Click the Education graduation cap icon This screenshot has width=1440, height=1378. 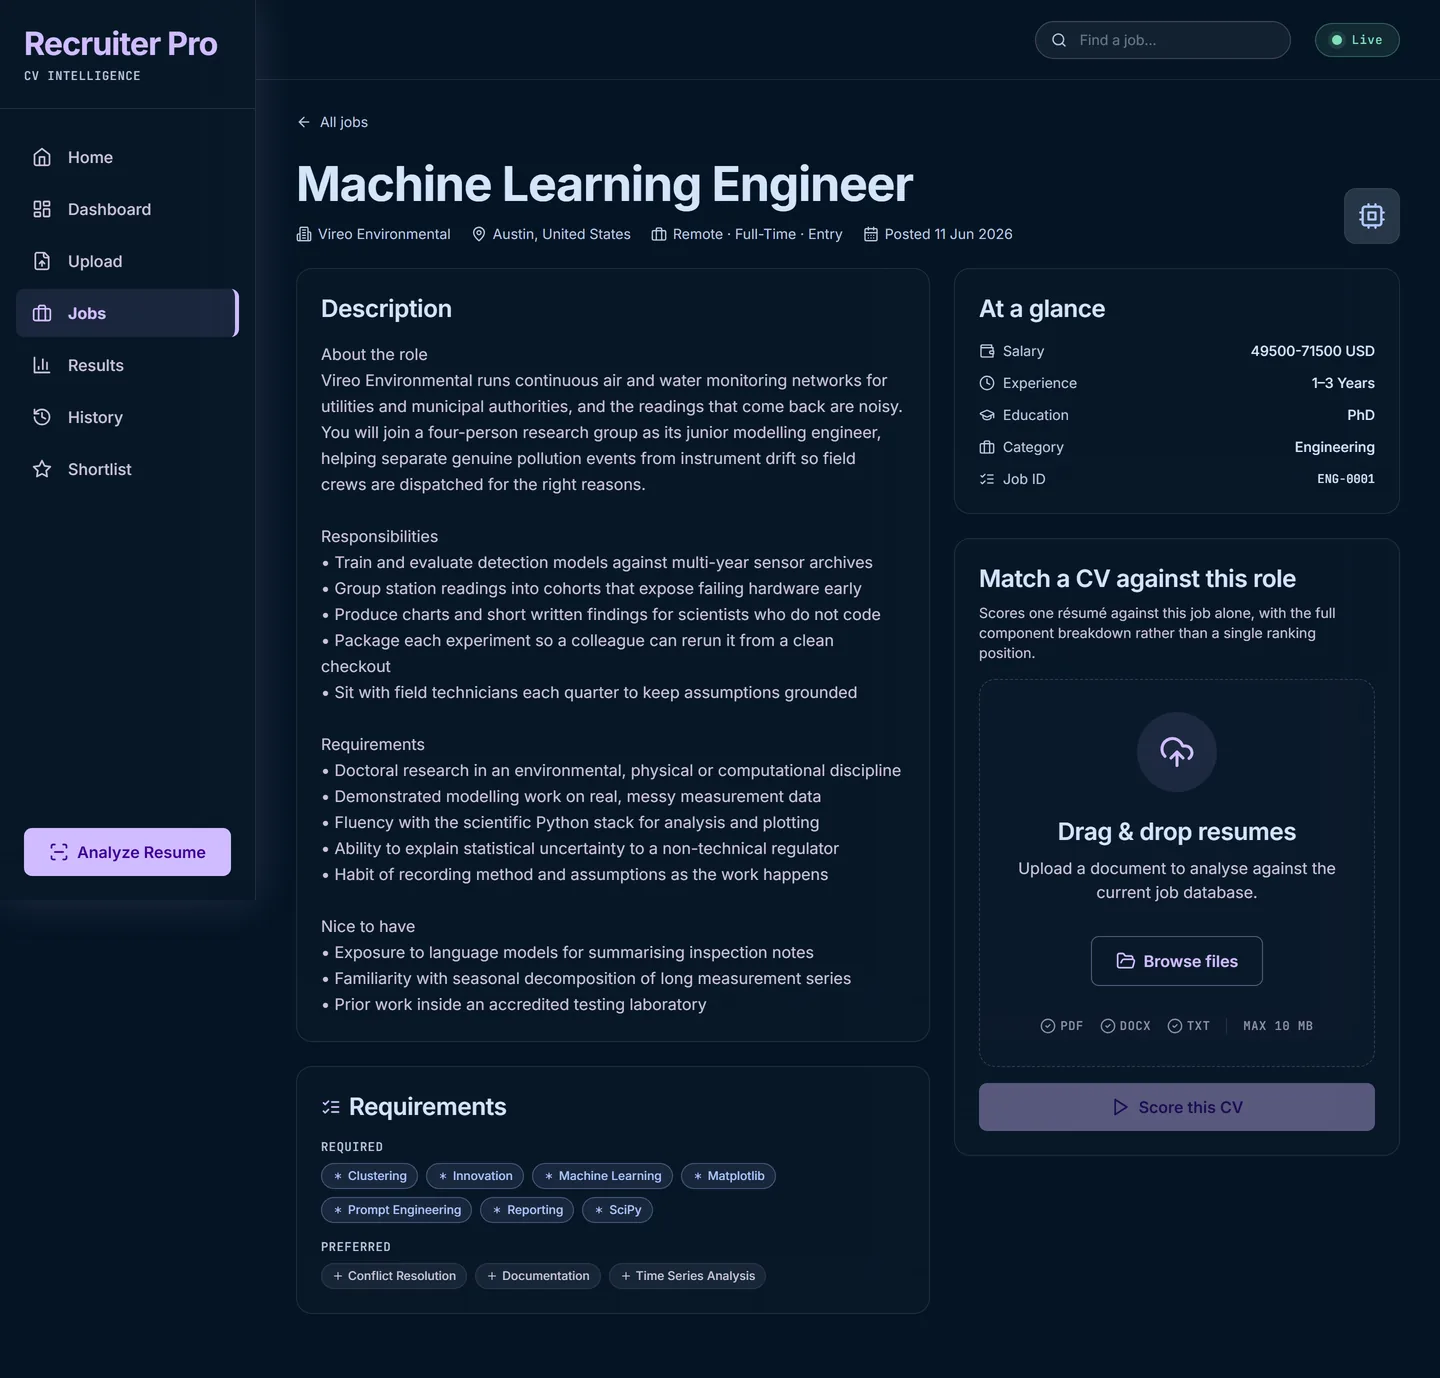[x=987, y=415]
